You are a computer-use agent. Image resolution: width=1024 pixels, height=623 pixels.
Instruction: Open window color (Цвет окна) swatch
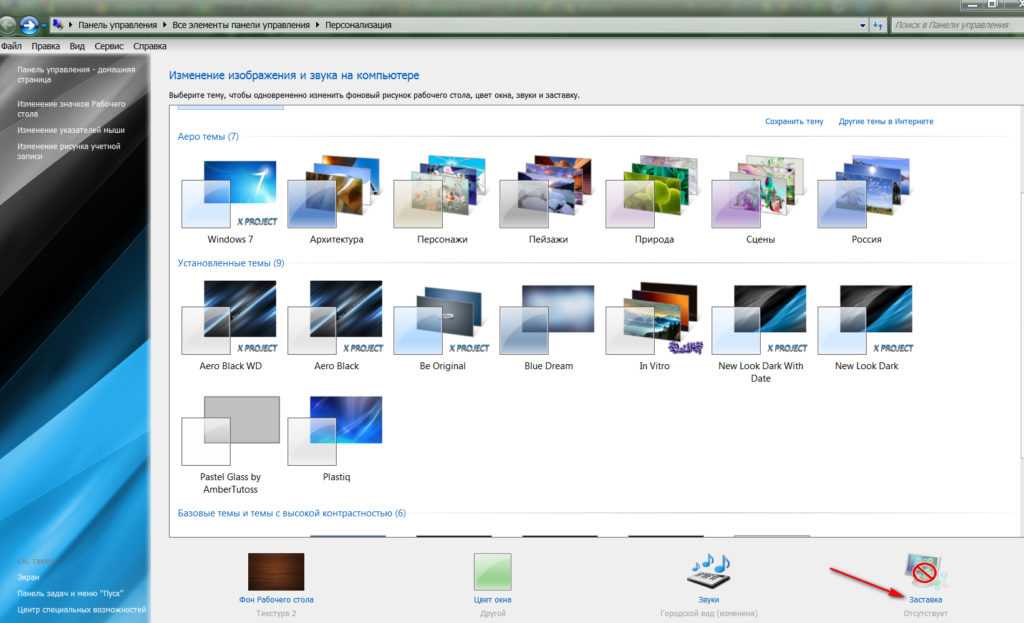492,572
